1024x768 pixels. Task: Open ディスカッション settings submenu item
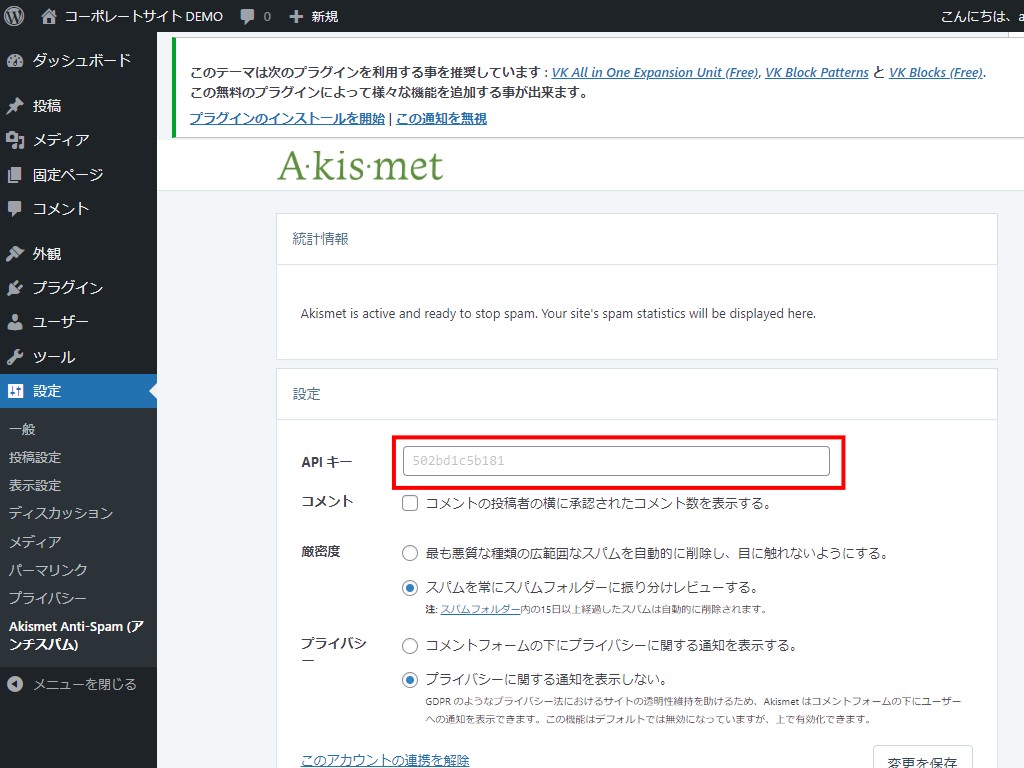60,513
